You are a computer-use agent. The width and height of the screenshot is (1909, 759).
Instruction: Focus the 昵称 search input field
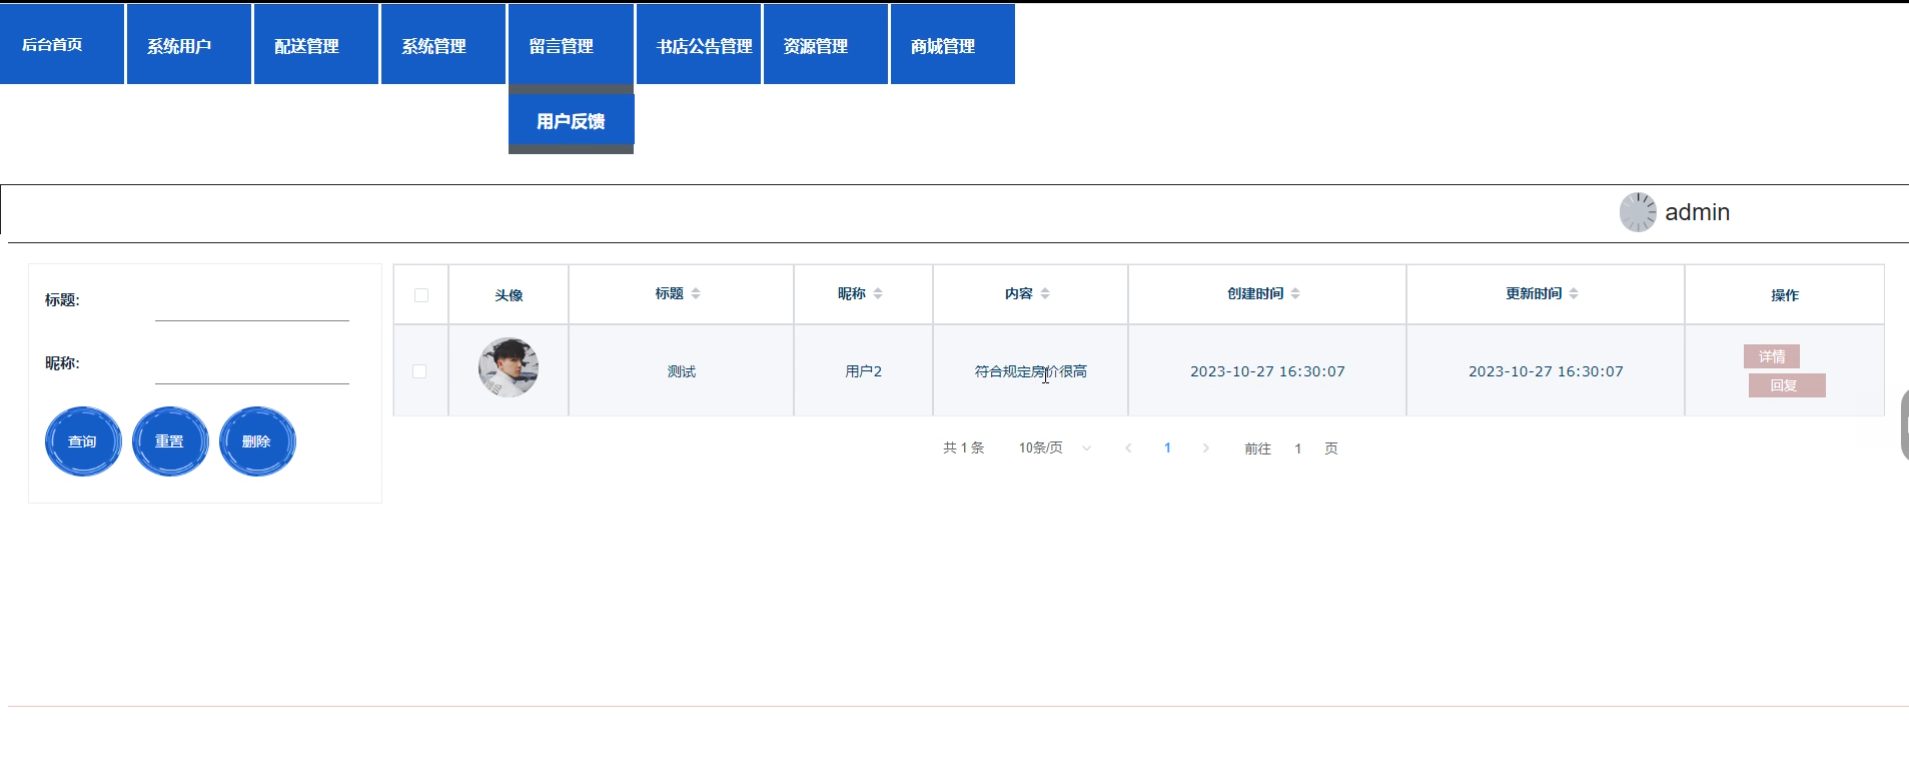tap(252, 365)
